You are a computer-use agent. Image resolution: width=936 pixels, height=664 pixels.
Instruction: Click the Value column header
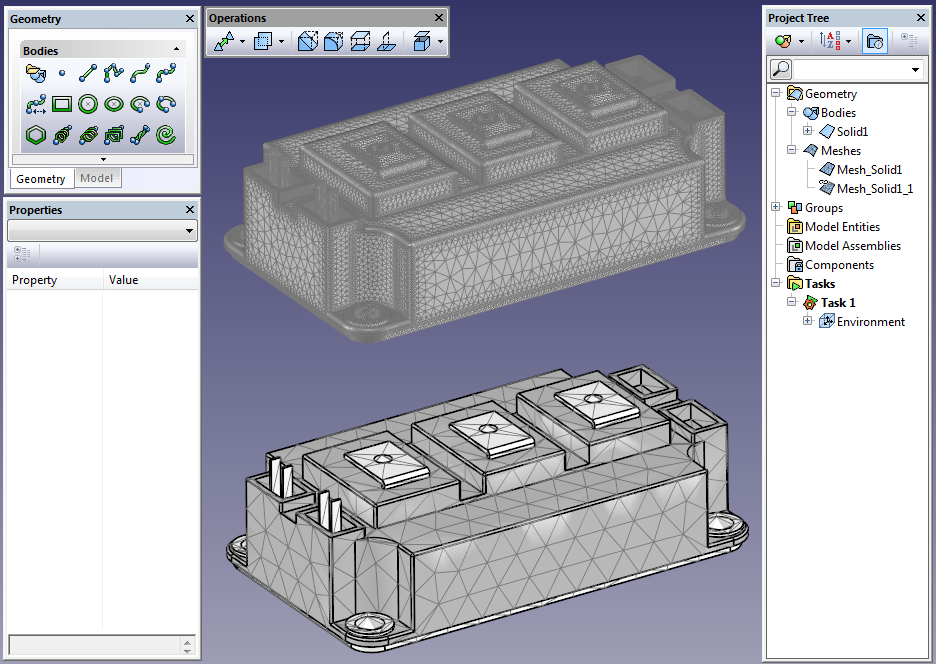pyautogui.click(x=124, y=280)
